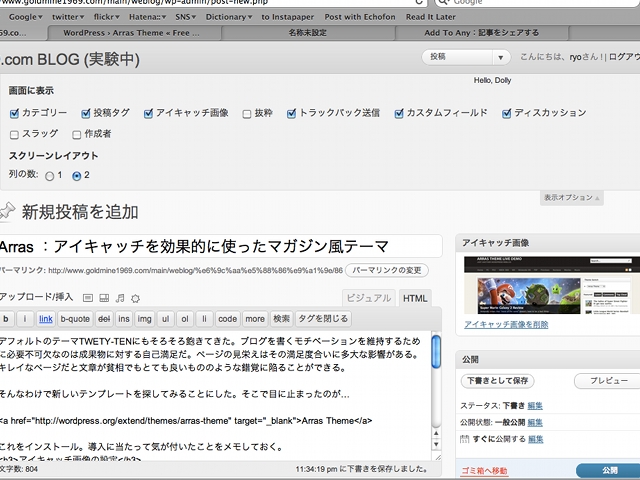Toggle the 投稿タグ checkbox

(86, 113)
